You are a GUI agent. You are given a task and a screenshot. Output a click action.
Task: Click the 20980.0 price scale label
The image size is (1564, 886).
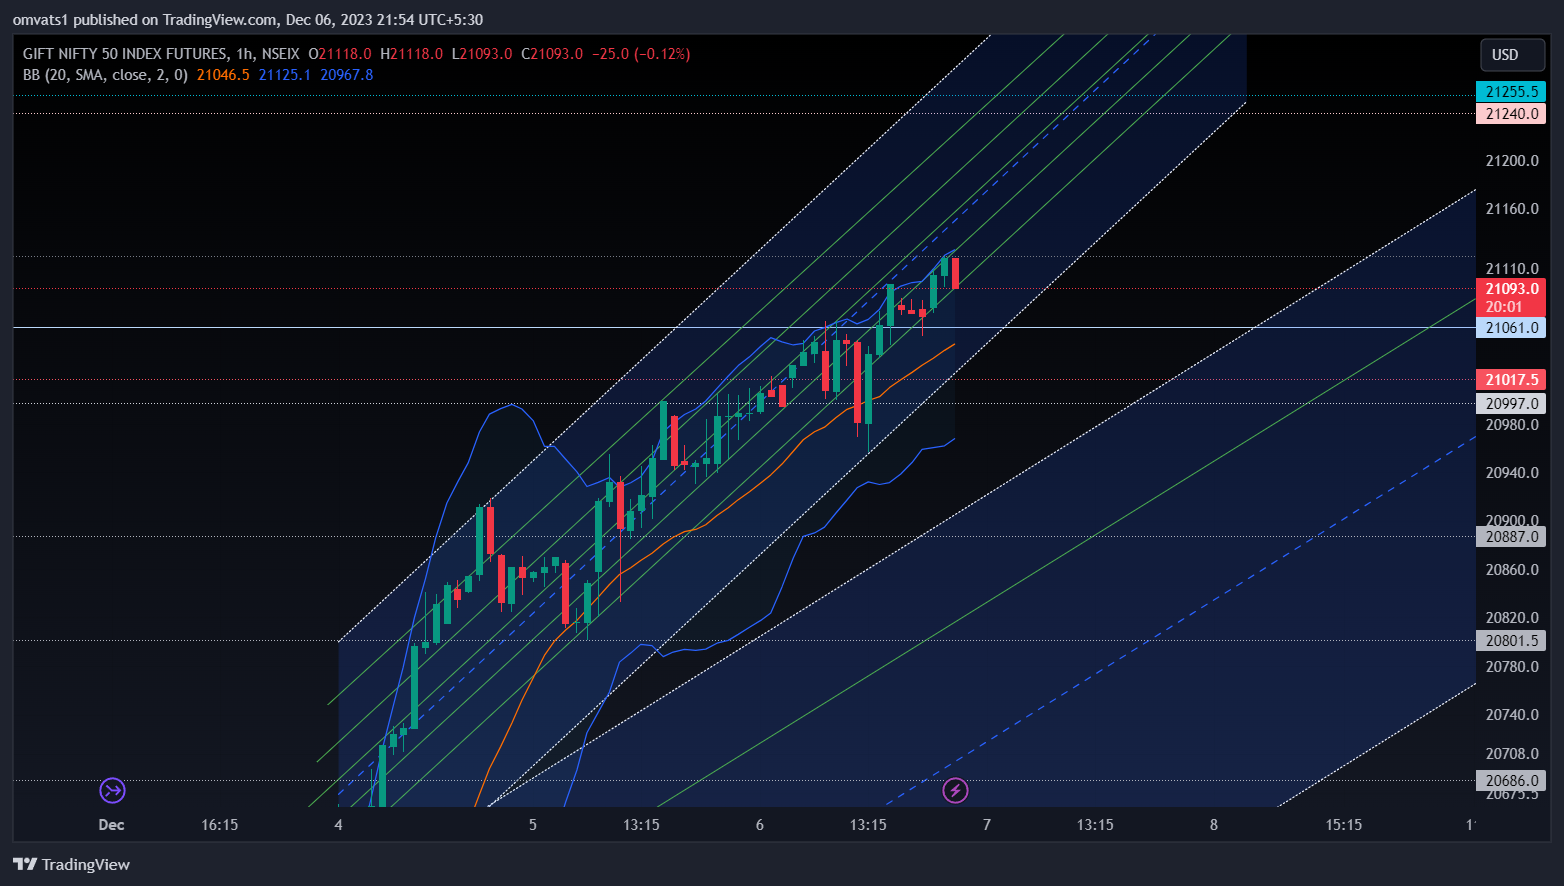pos(1512,425)
